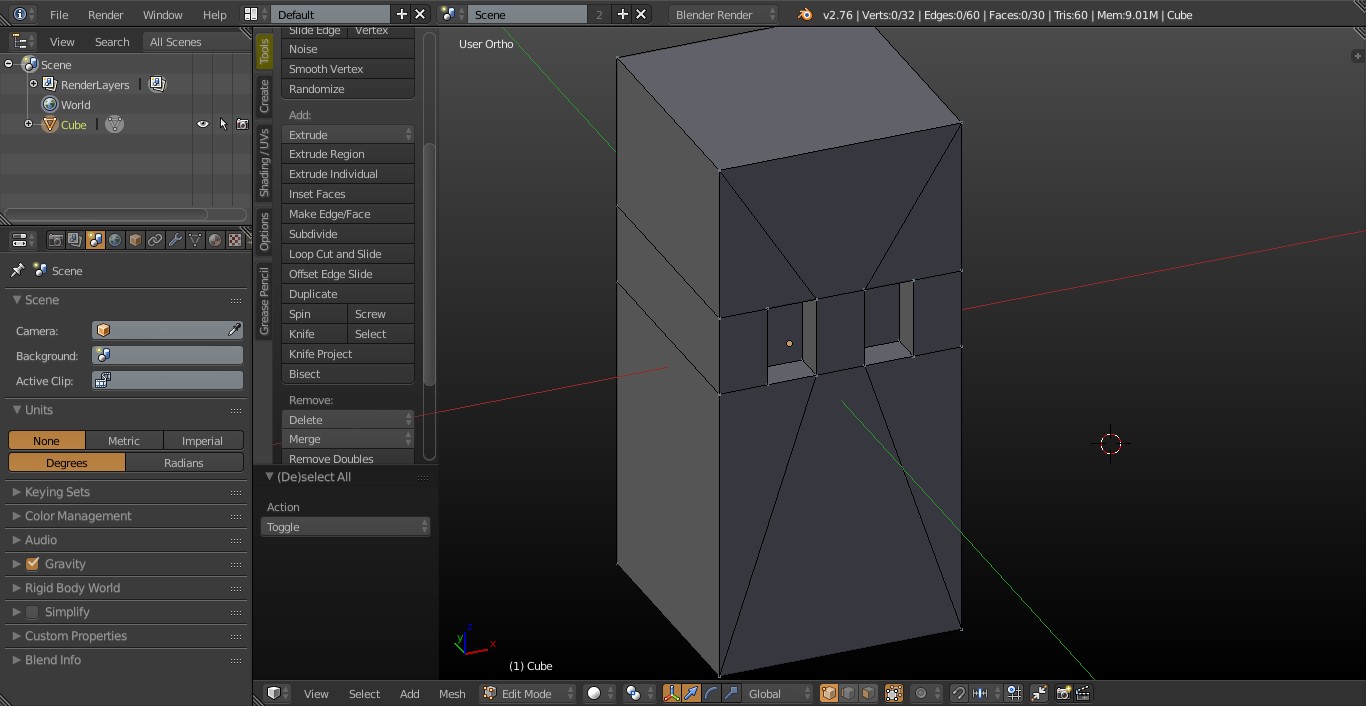Toggle Cube visibility eye icon
Viewport: 1366px width, 706px height.
tap(203, 125)
